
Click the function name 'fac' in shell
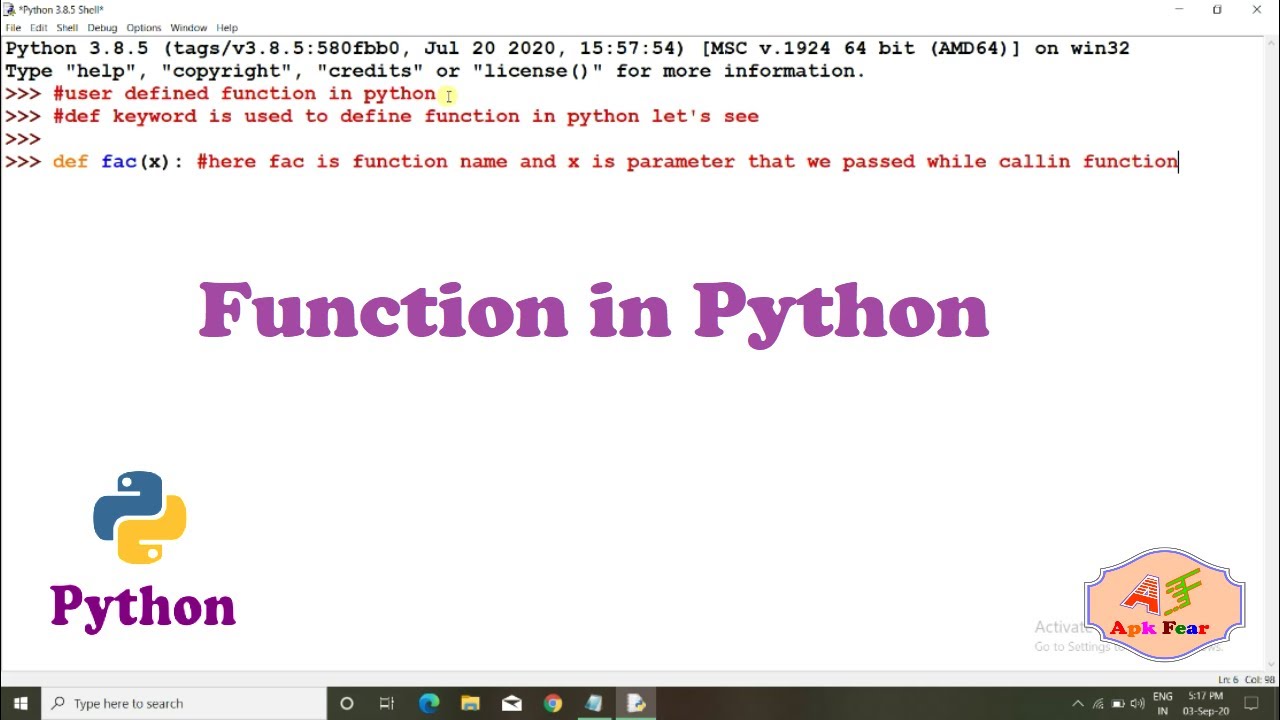tap(118, 161)
